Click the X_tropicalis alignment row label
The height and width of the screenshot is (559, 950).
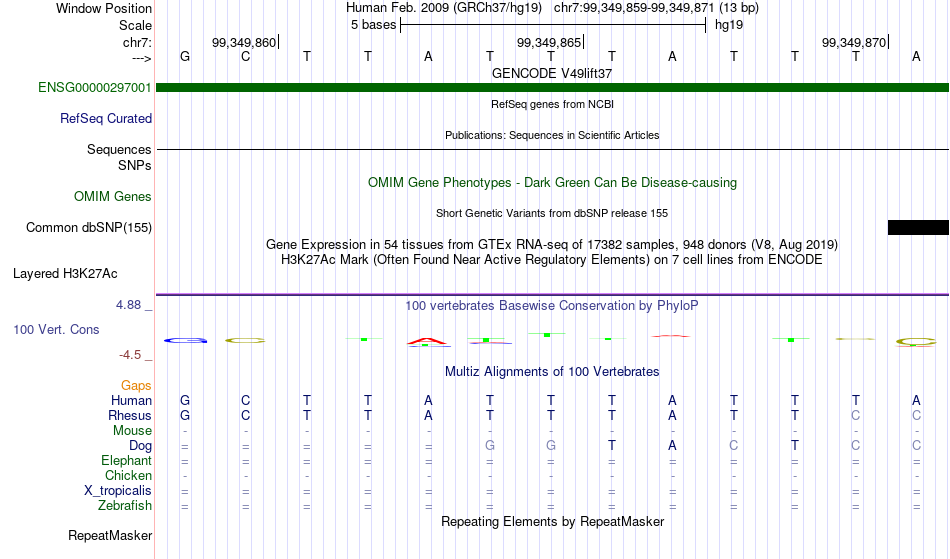tap(118, 491)
